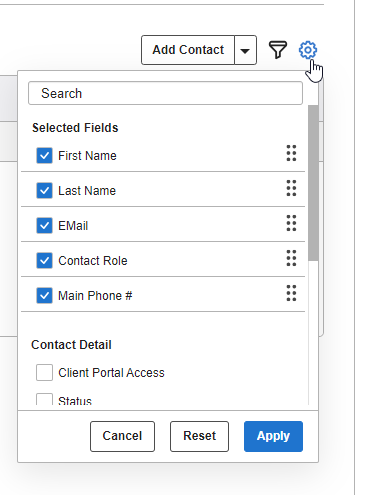Image resolution: width=375 pixels, height=495 pixels.
Task: Open the filter funnel icon
Action: pyautogui.click(x=278, y=50)
